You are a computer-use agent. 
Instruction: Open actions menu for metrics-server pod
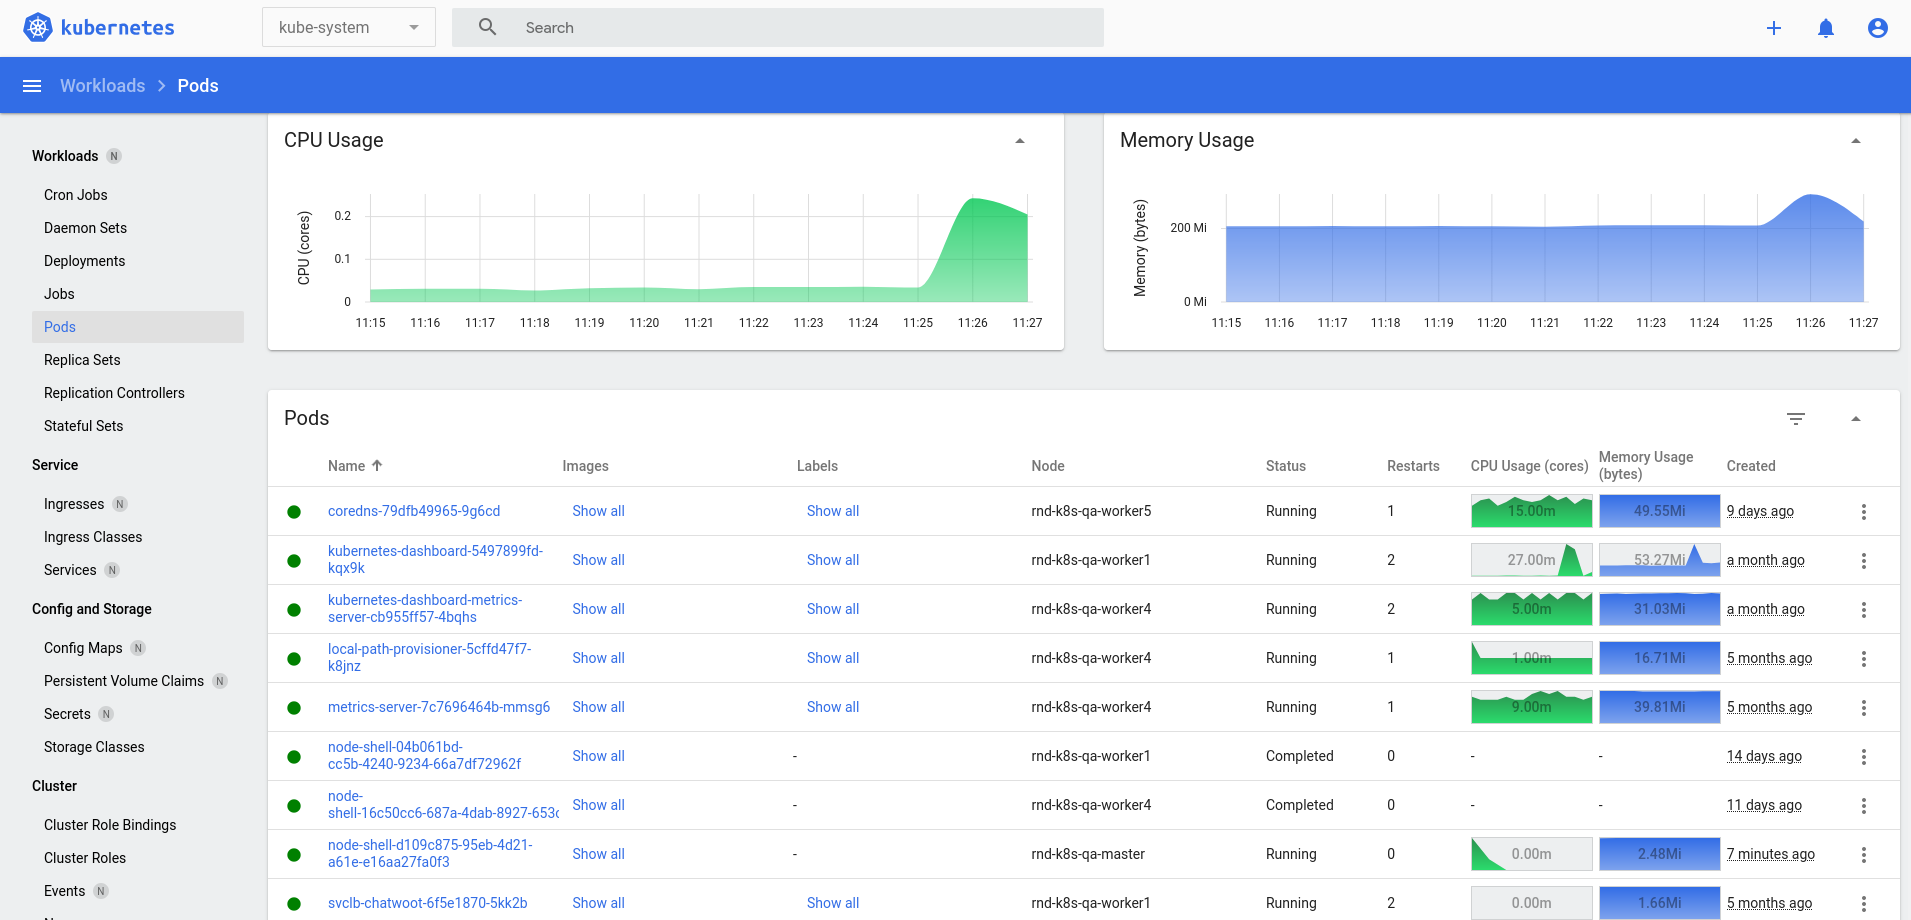click(x=1864, y=708)
